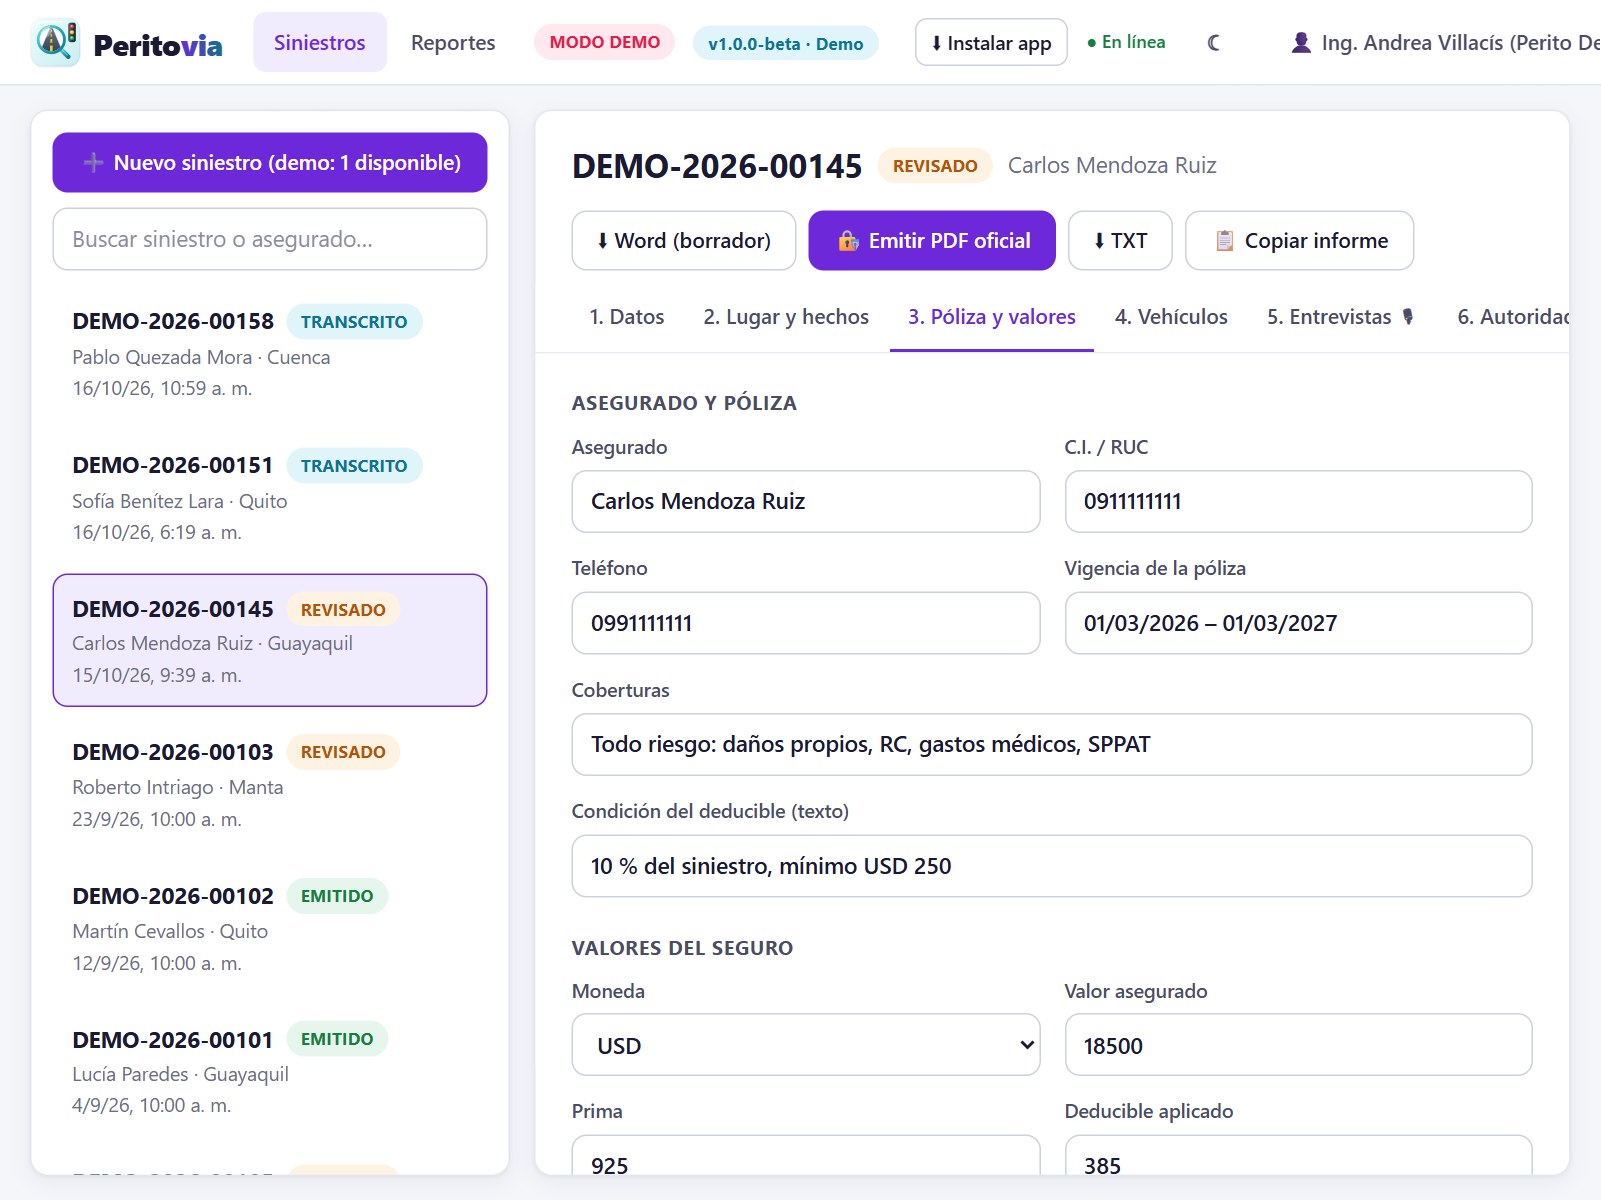
Task: Click the user profile avatar icon
Action: pyautogui.click(x=1301, y=43)
